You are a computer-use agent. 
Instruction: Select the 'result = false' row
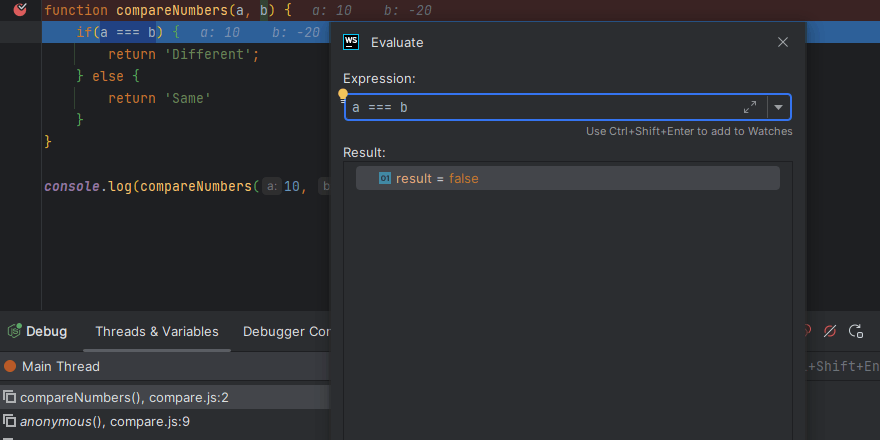pyautogui.click(x=567, y=178)
